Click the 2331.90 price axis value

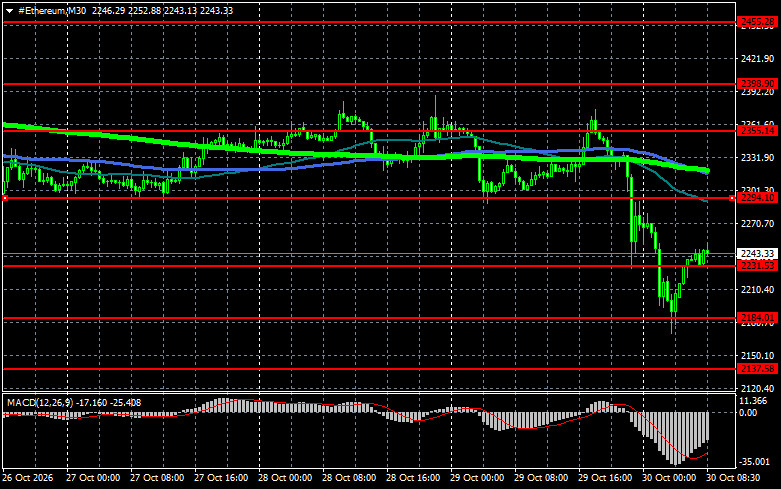coord(758,157)
